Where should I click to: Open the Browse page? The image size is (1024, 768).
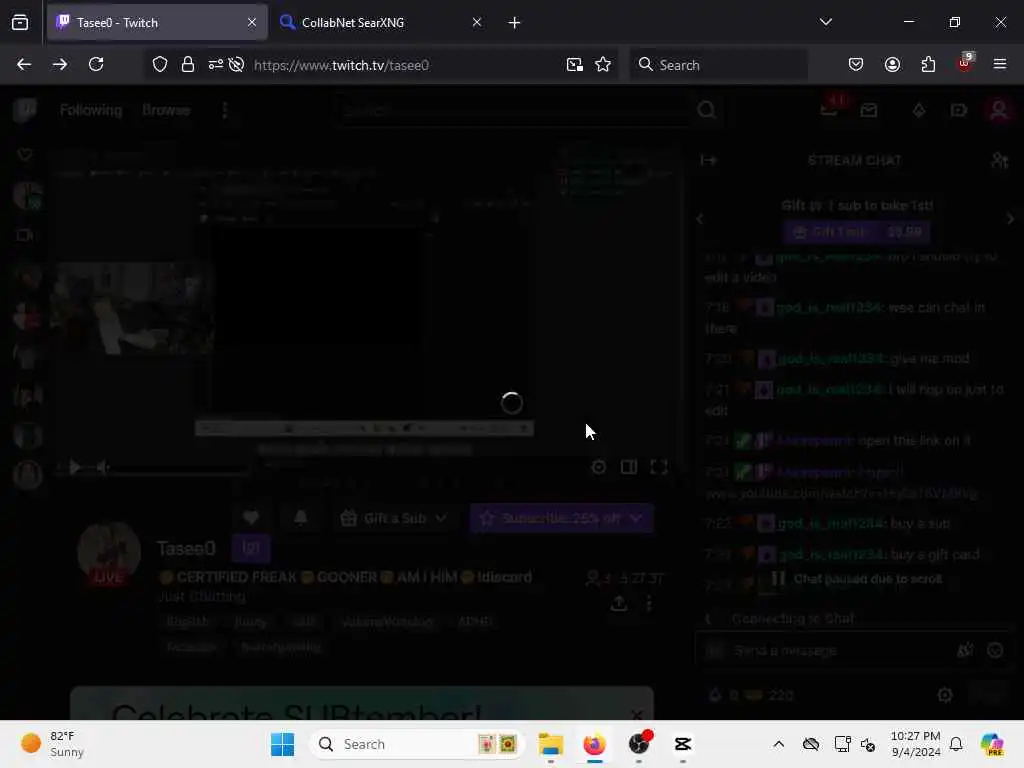pyautogui.click(x=166, y=110)
